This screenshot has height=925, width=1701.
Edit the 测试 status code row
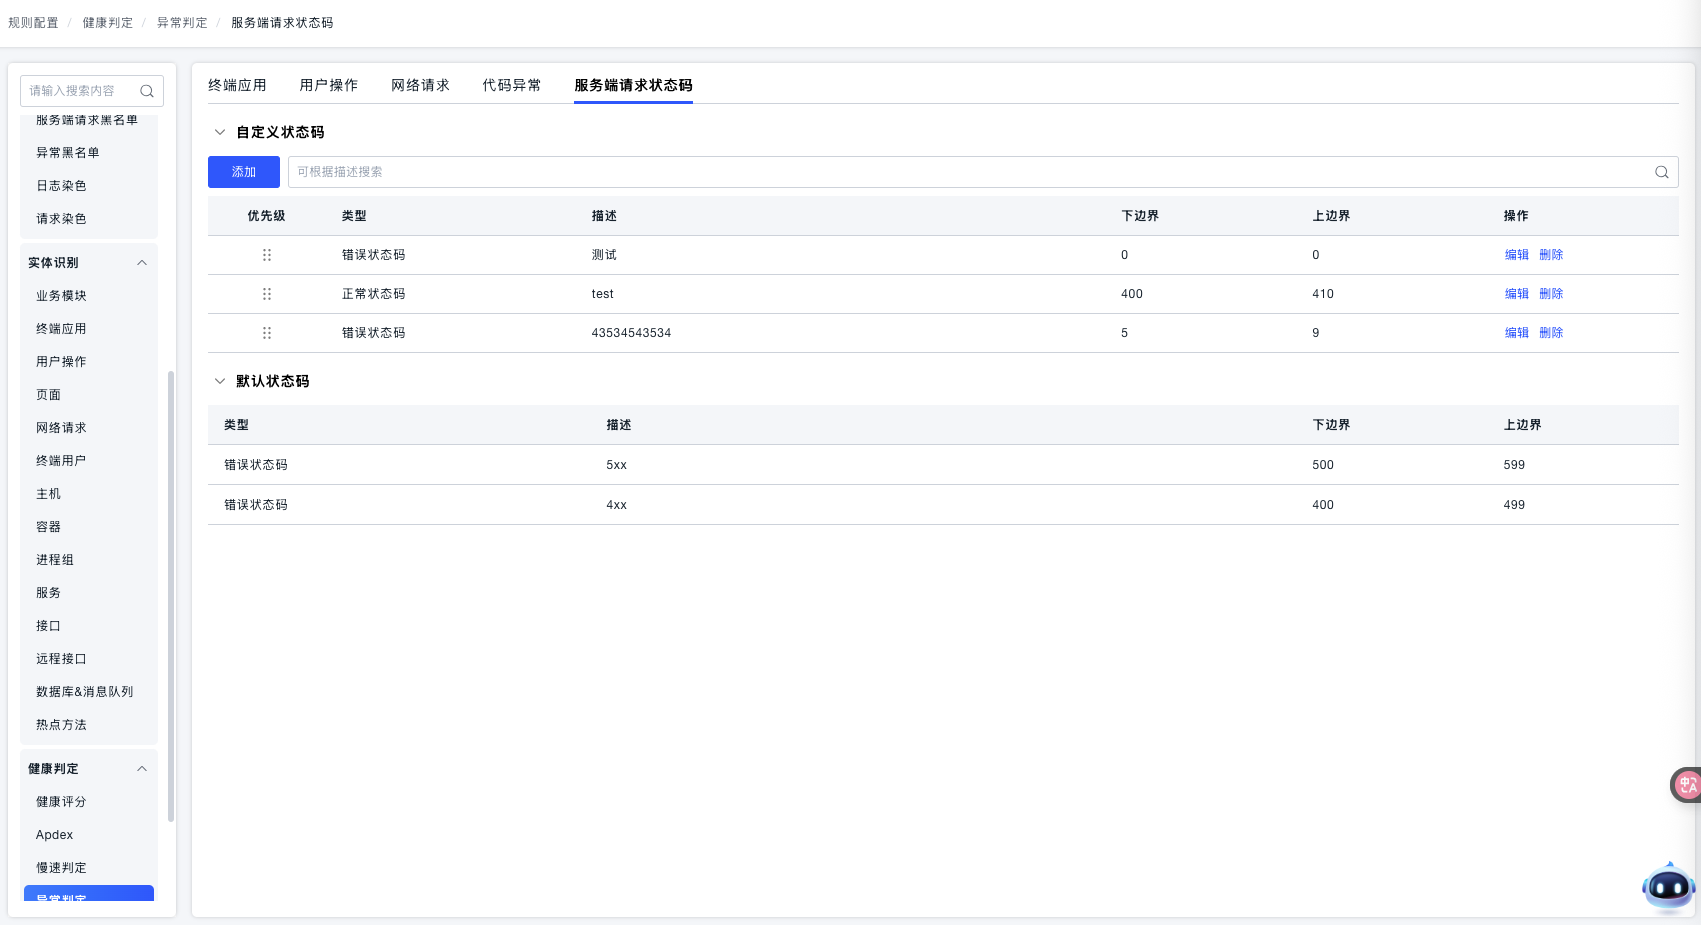1516,255
